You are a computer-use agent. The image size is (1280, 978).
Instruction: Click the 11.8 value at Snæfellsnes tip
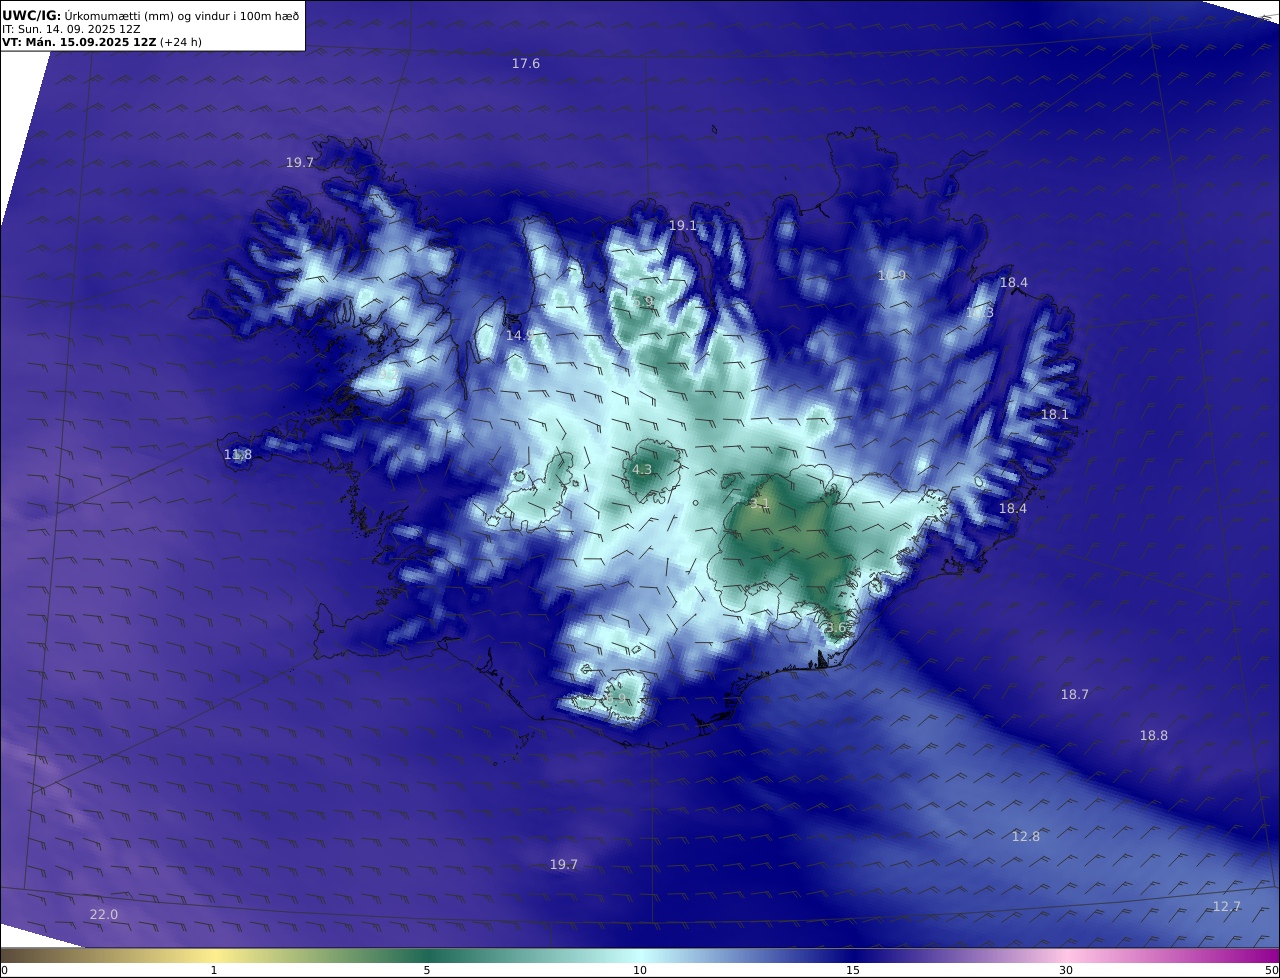click(238, 455)
